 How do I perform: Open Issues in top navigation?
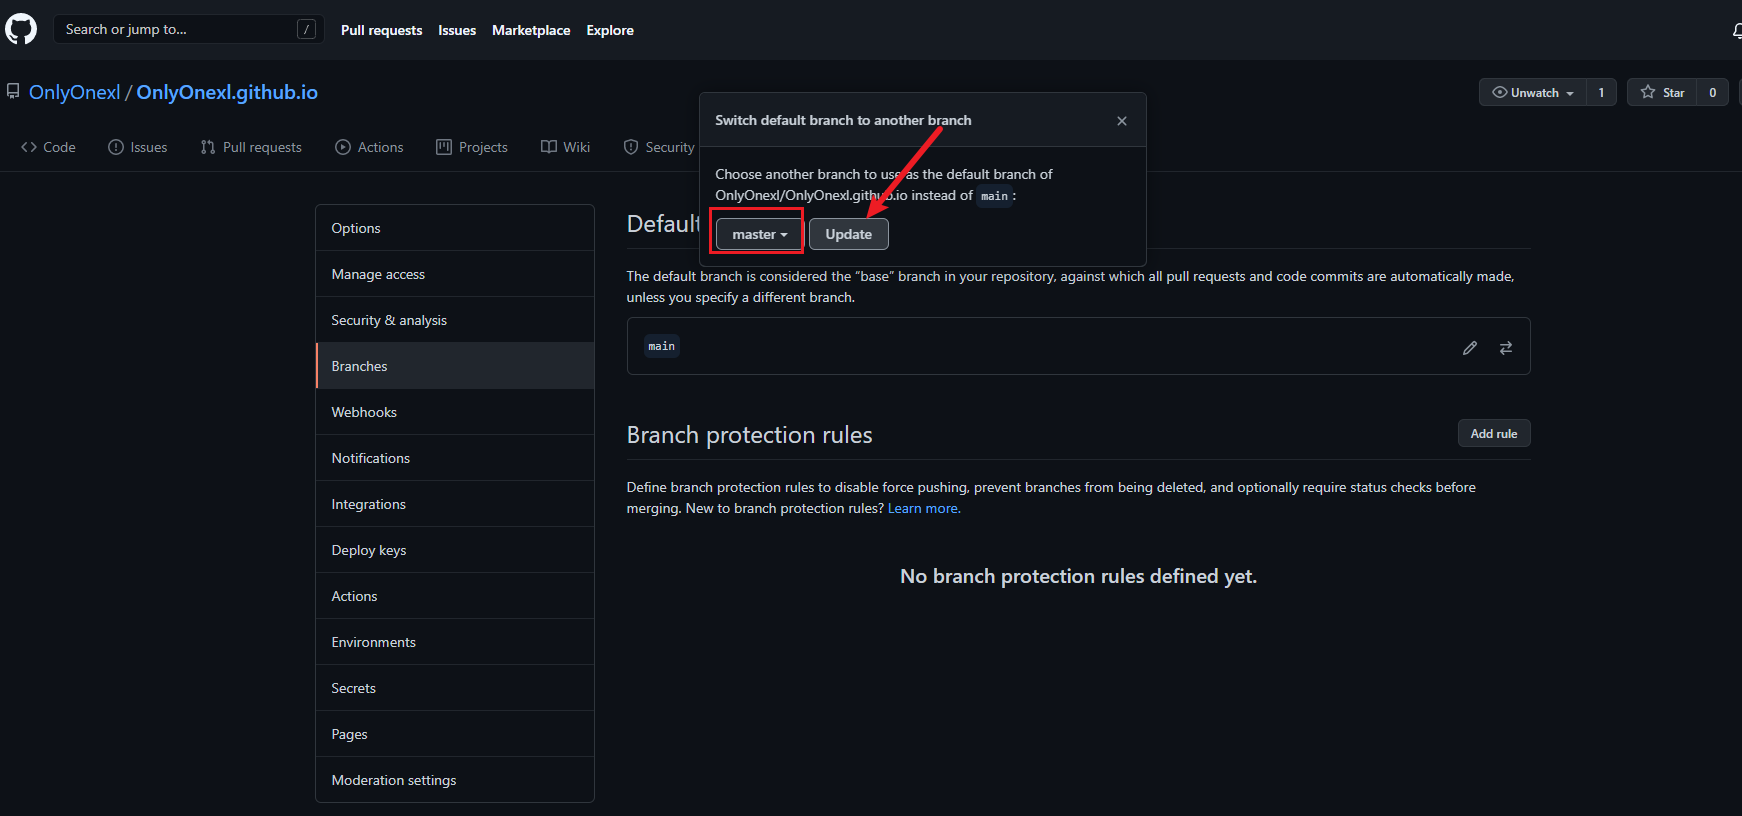click(457, 30)
